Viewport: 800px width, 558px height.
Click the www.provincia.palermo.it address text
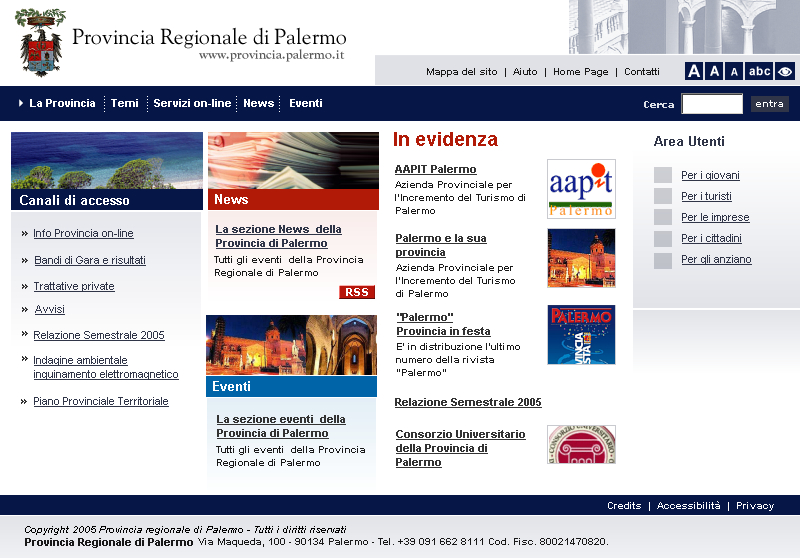(271, 55)
